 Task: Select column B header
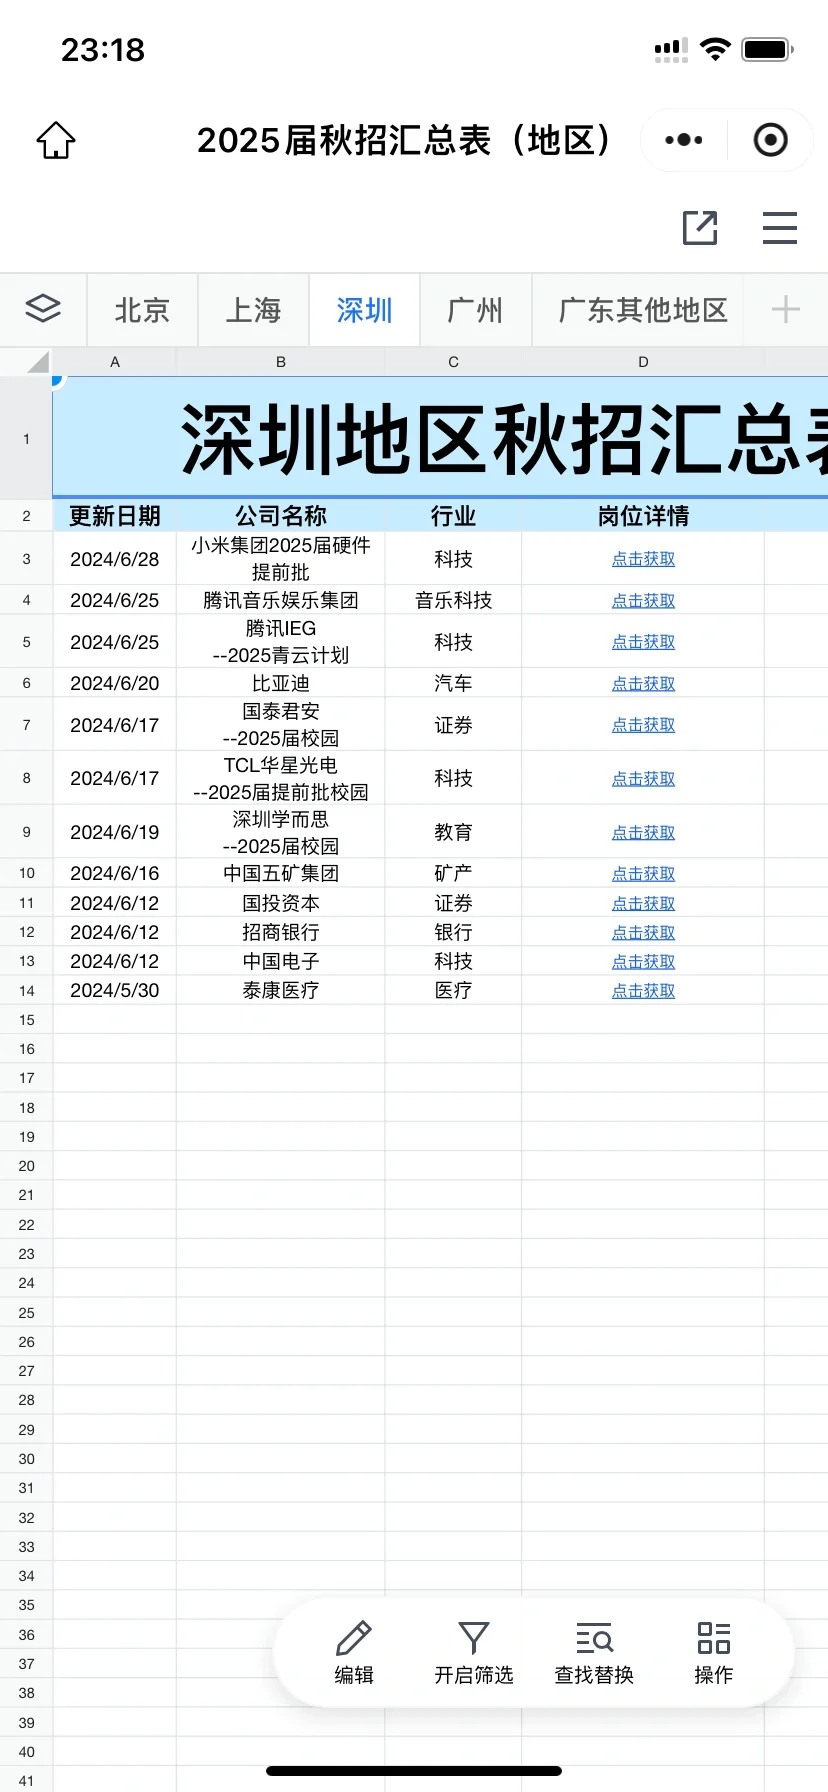[281, 362]
